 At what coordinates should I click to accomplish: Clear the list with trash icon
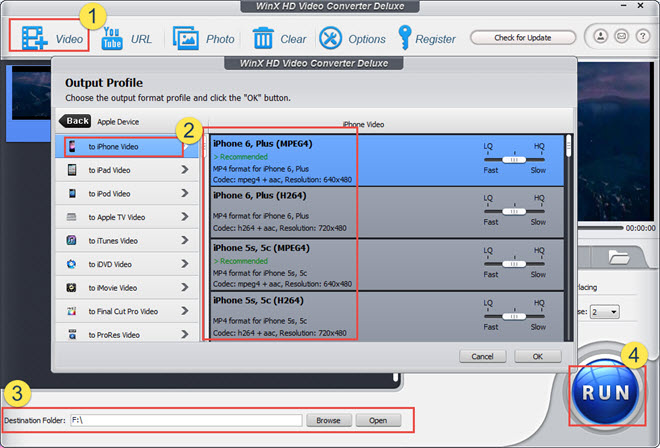(263, 38)
